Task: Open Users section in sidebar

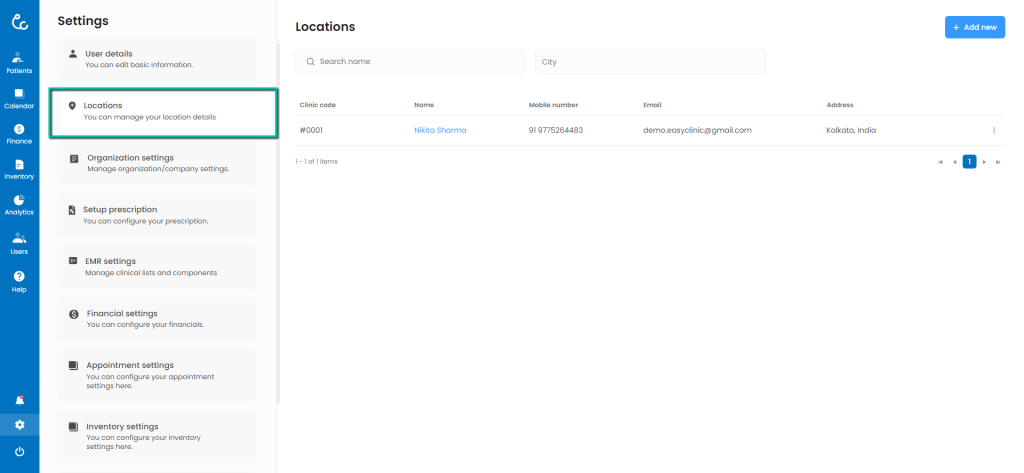Action: (x=19, y=243)
